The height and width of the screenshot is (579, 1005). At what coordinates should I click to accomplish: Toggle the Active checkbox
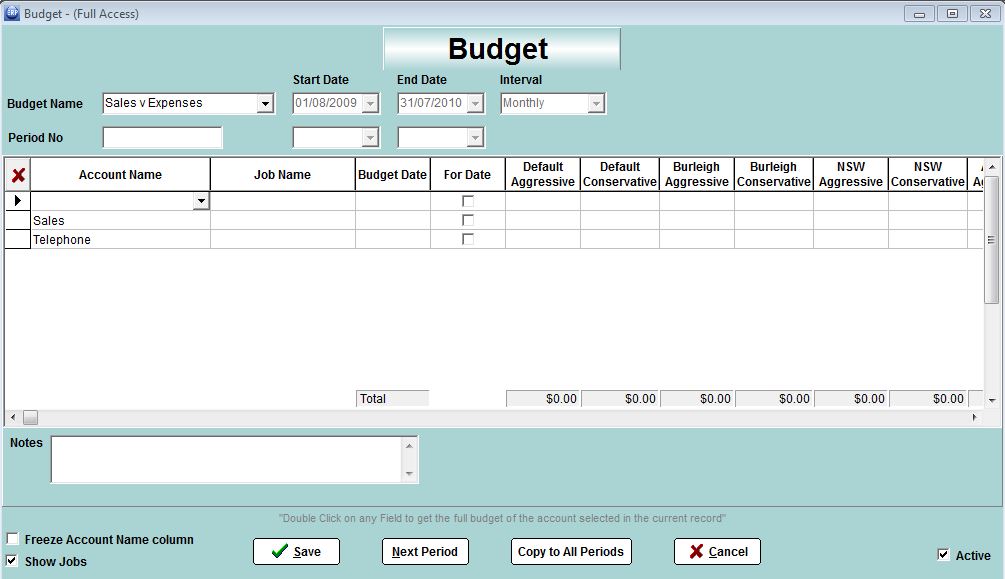point(943,555)
